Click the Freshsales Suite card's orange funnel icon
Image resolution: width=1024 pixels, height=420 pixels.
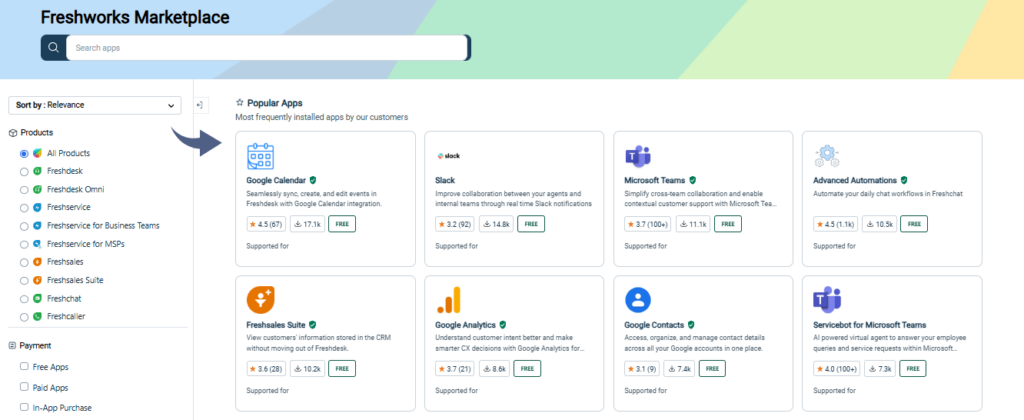point(261,300)
